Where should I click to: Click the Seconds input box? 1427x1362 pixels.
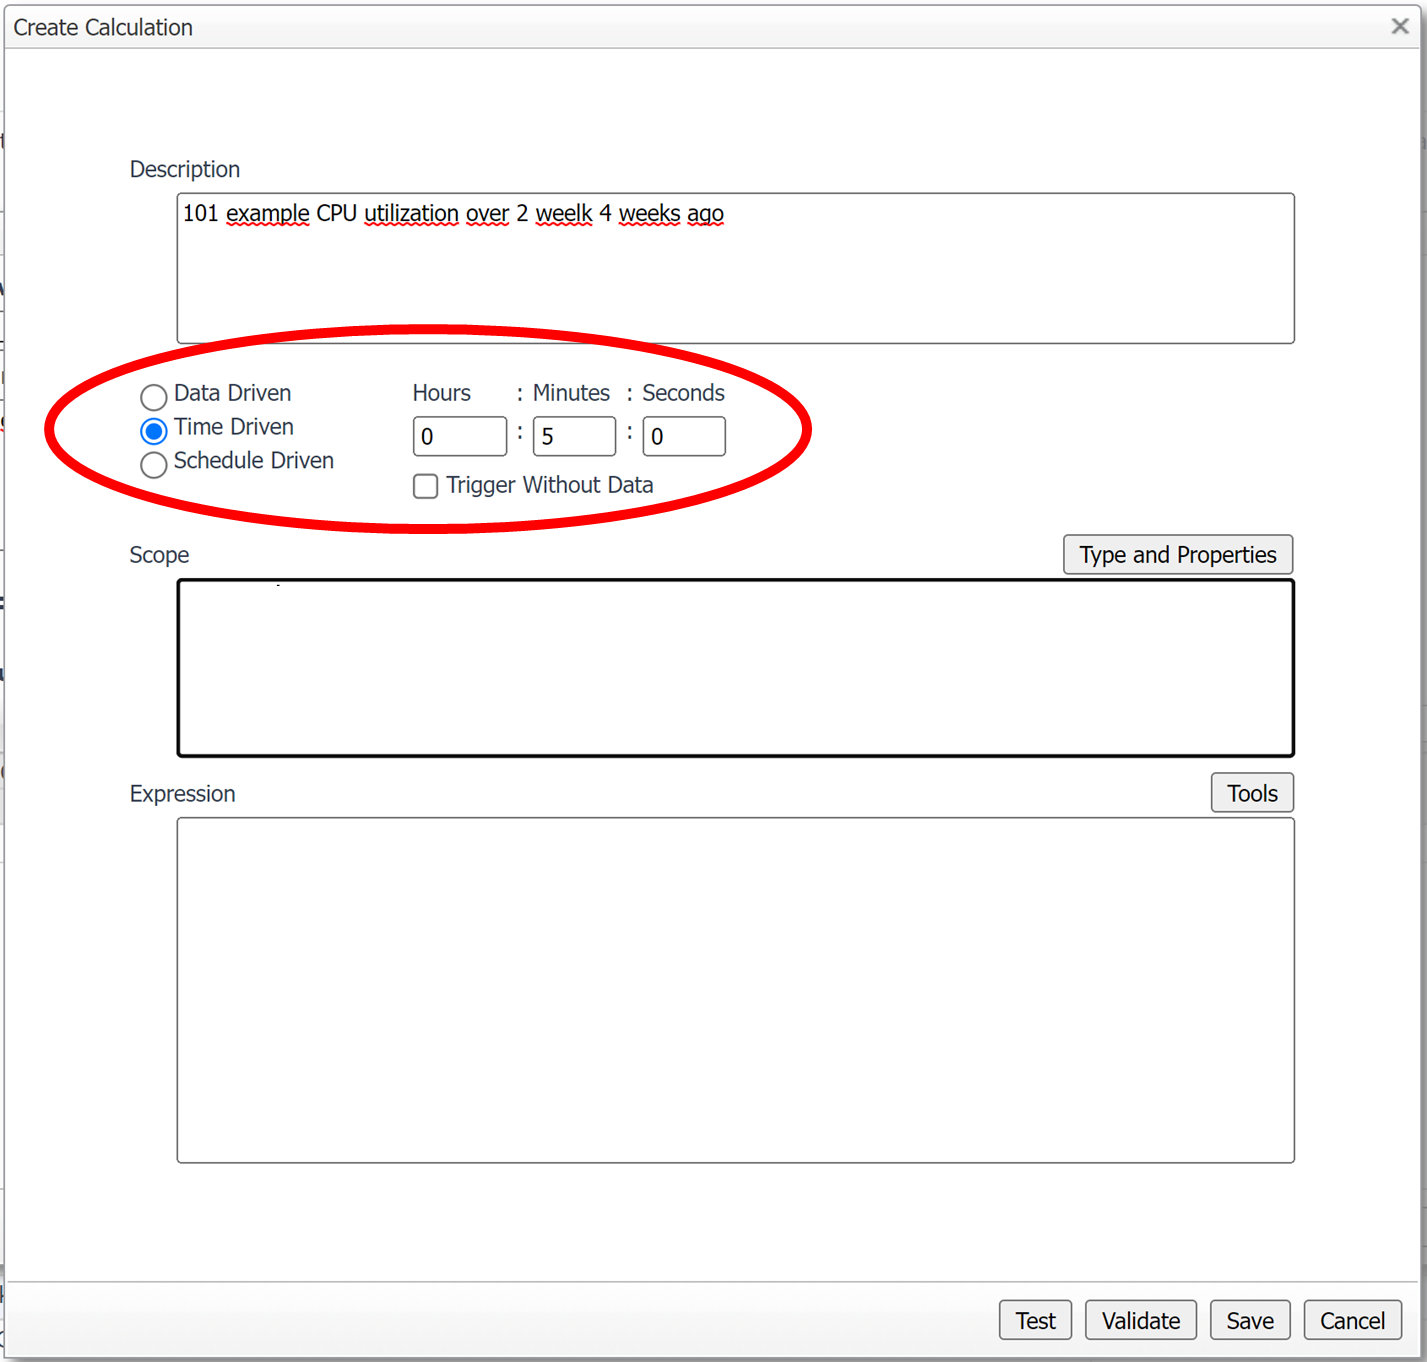(683, 436)
